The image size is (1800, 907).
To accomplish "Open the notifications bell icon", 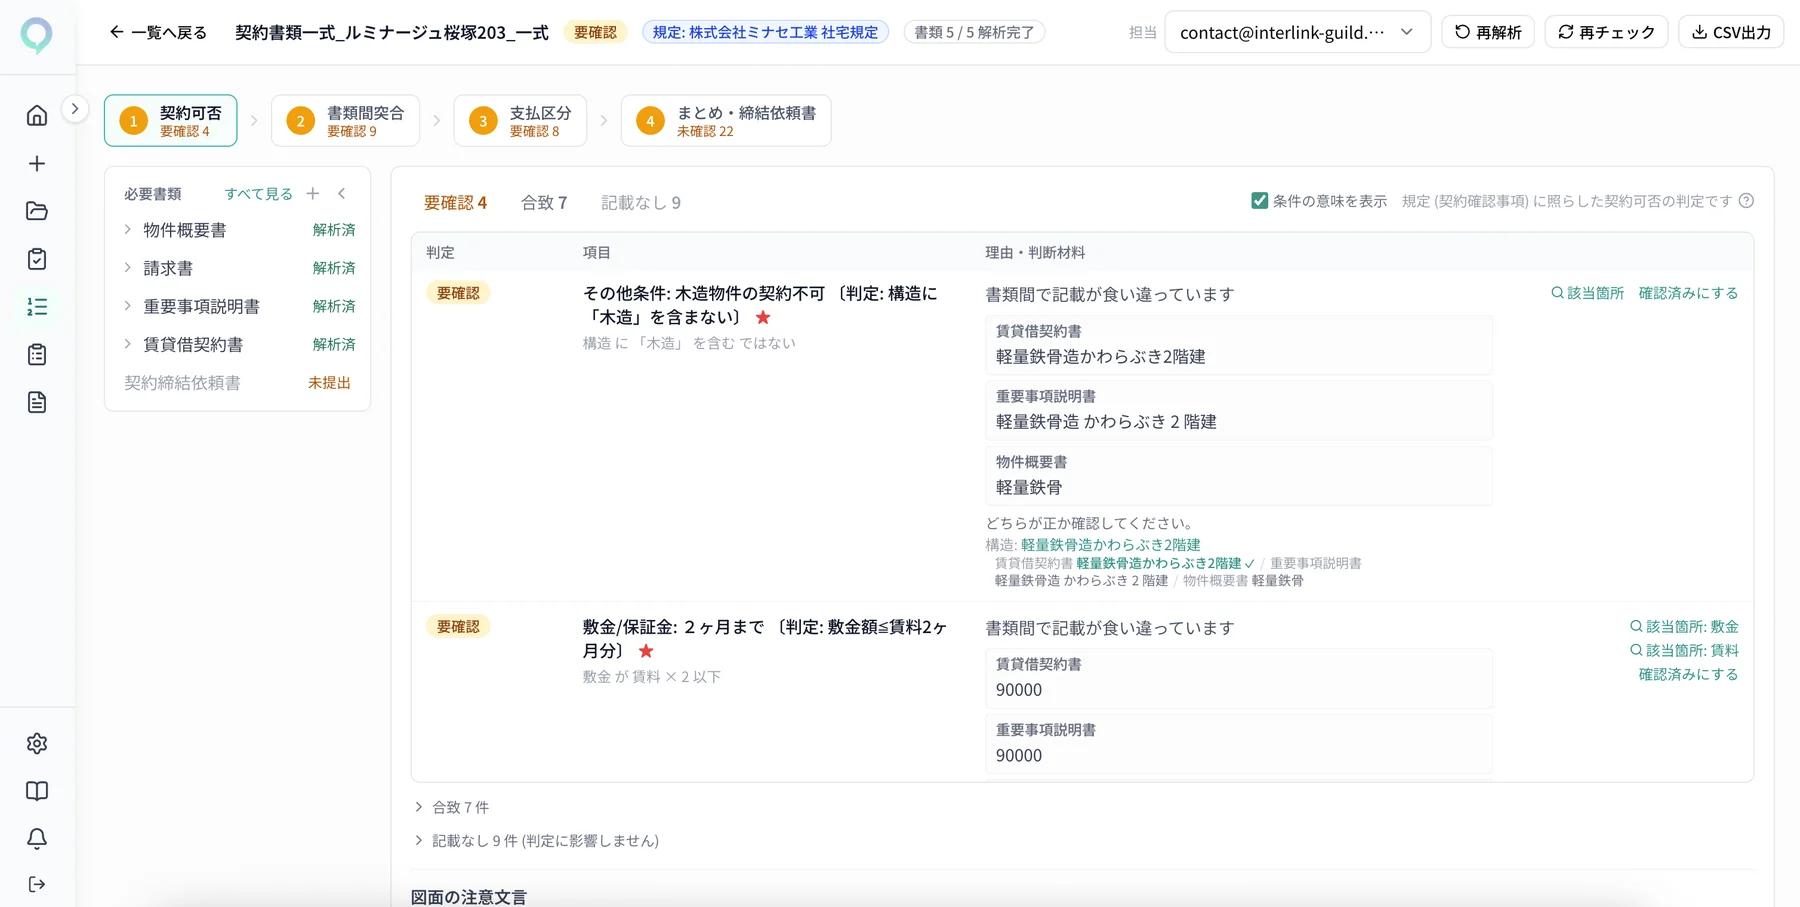I will [37, 838].
